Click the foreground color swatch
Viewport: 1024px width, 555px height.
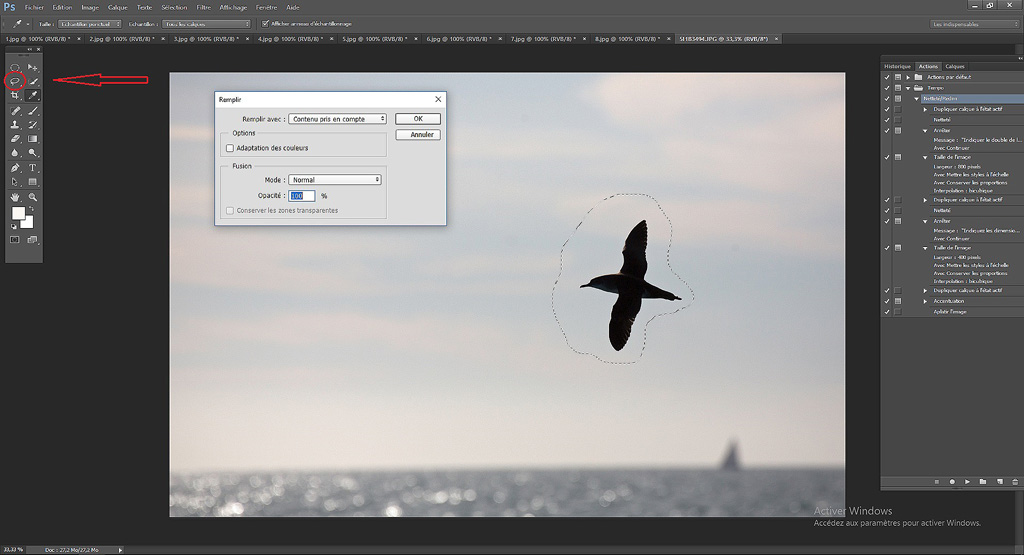click(x=18, y=213)
